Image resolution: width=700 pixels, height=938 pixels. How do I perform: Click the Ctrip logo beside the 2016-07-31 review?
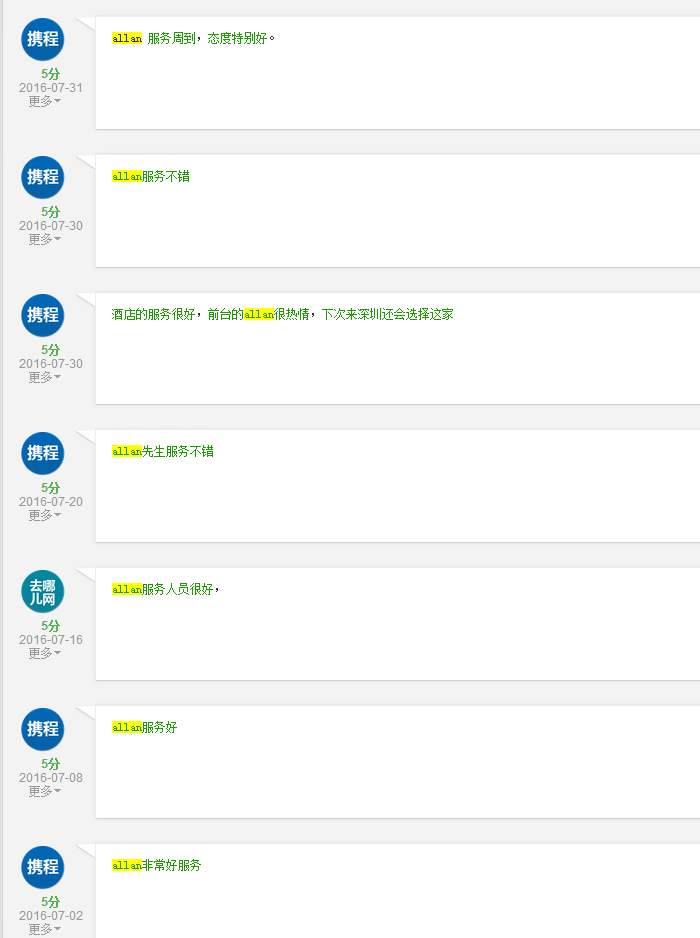coord(43,39)
